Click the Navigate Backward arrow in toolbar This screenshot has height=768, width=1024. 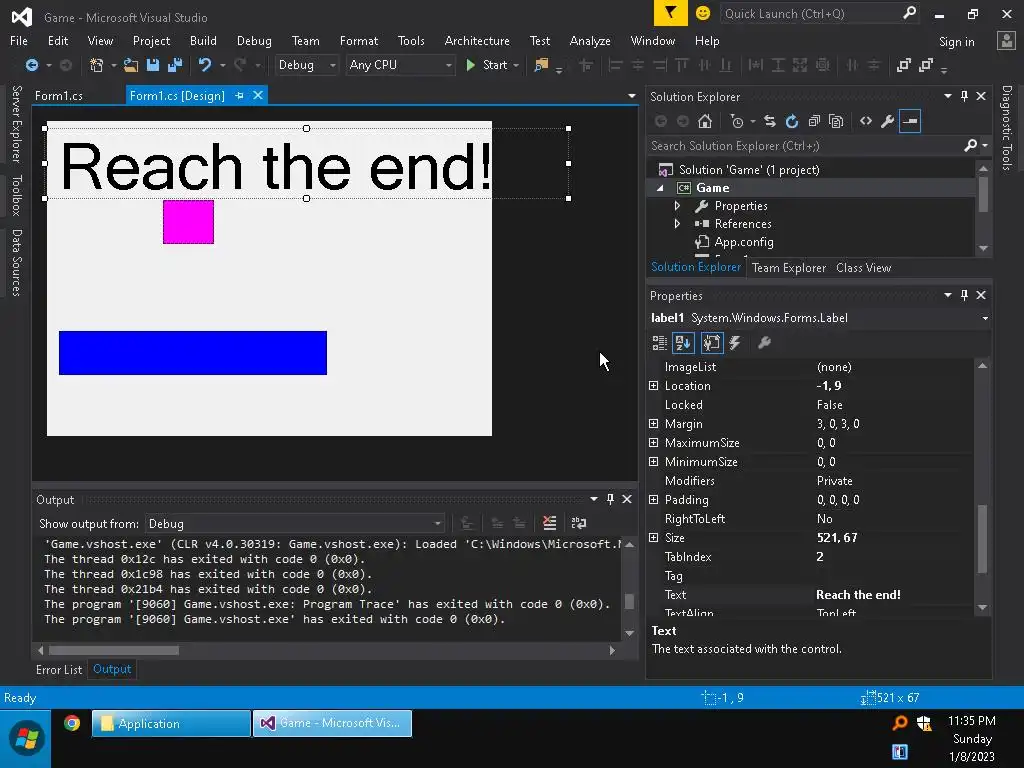31,65
